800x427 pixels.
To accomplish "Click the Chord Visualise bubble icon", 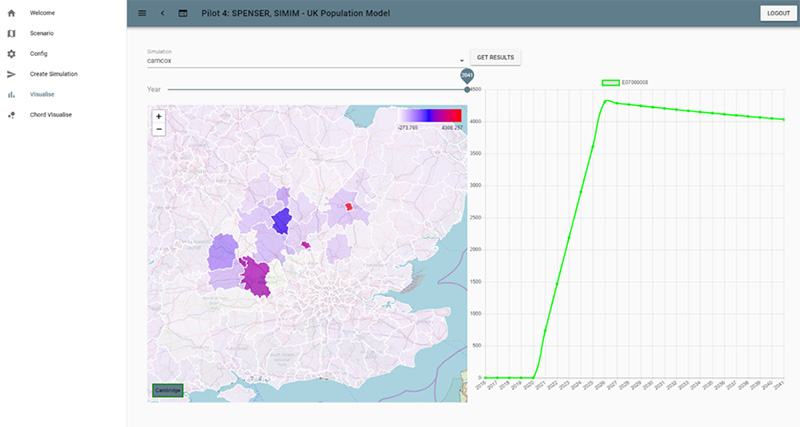I will coord(11,115).
